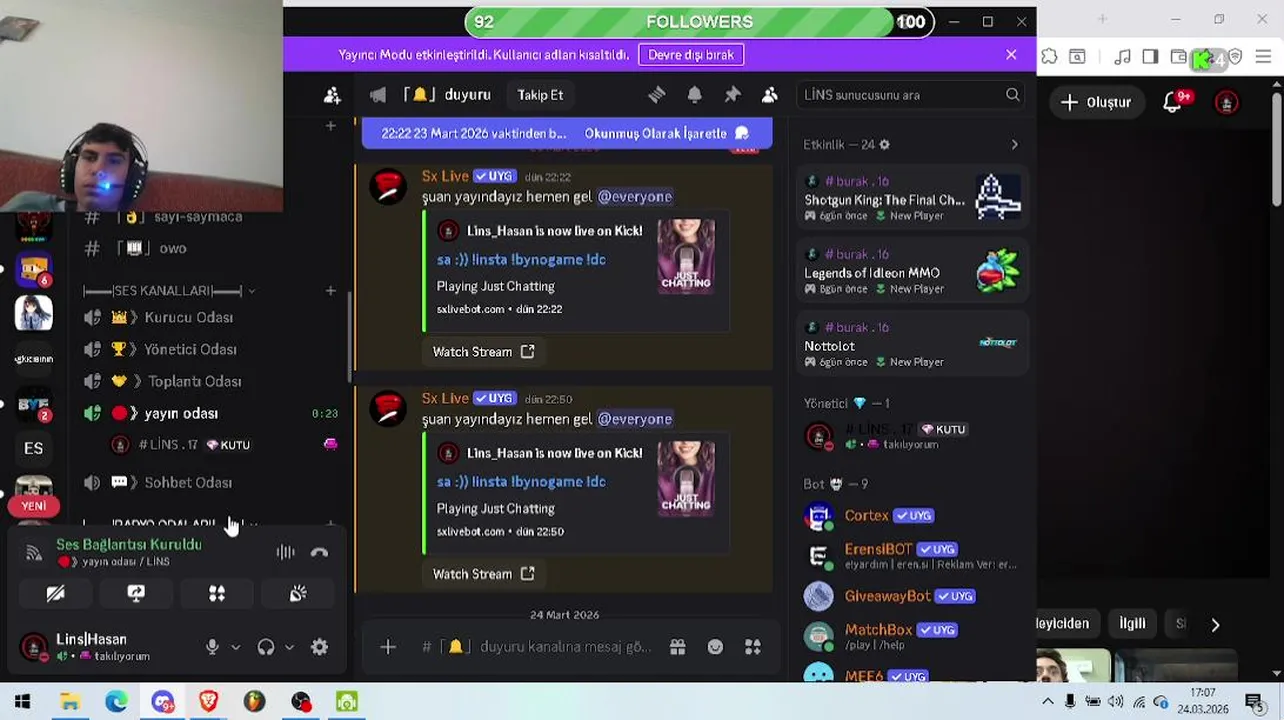Screen dimensions: 1284x720
Task: Dismiss the streamer mode purple banner
Action: tap(1011, 55)
